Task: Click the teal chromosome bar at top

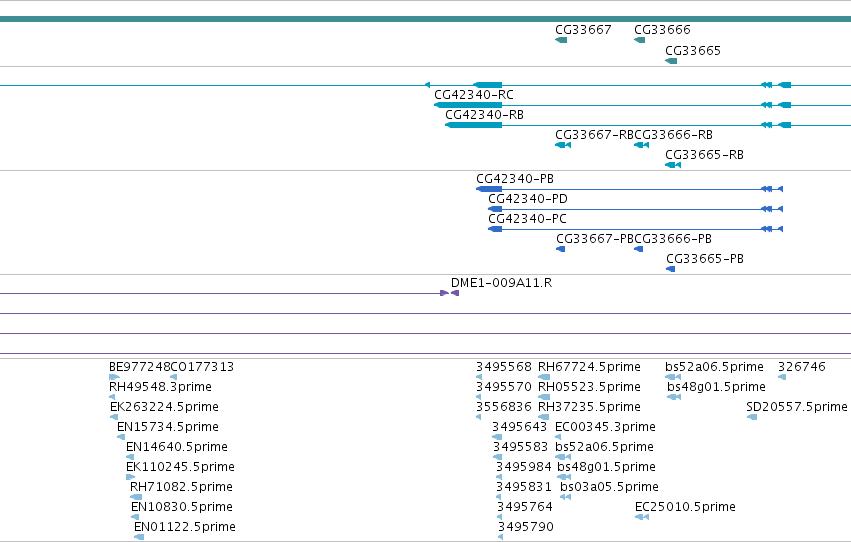Action: [426, 19]
